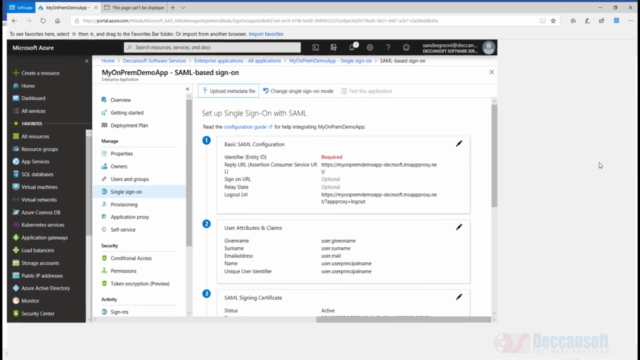Screen dimensions: 640x360
Task: Switch to the This page can't be displayed tab
Action: 134,8
